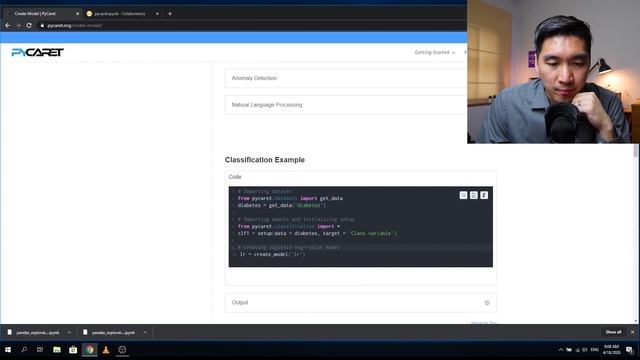Open options chevron for first download
The width and height of the screenshot is (640, 360).
[x=69, y=332]
